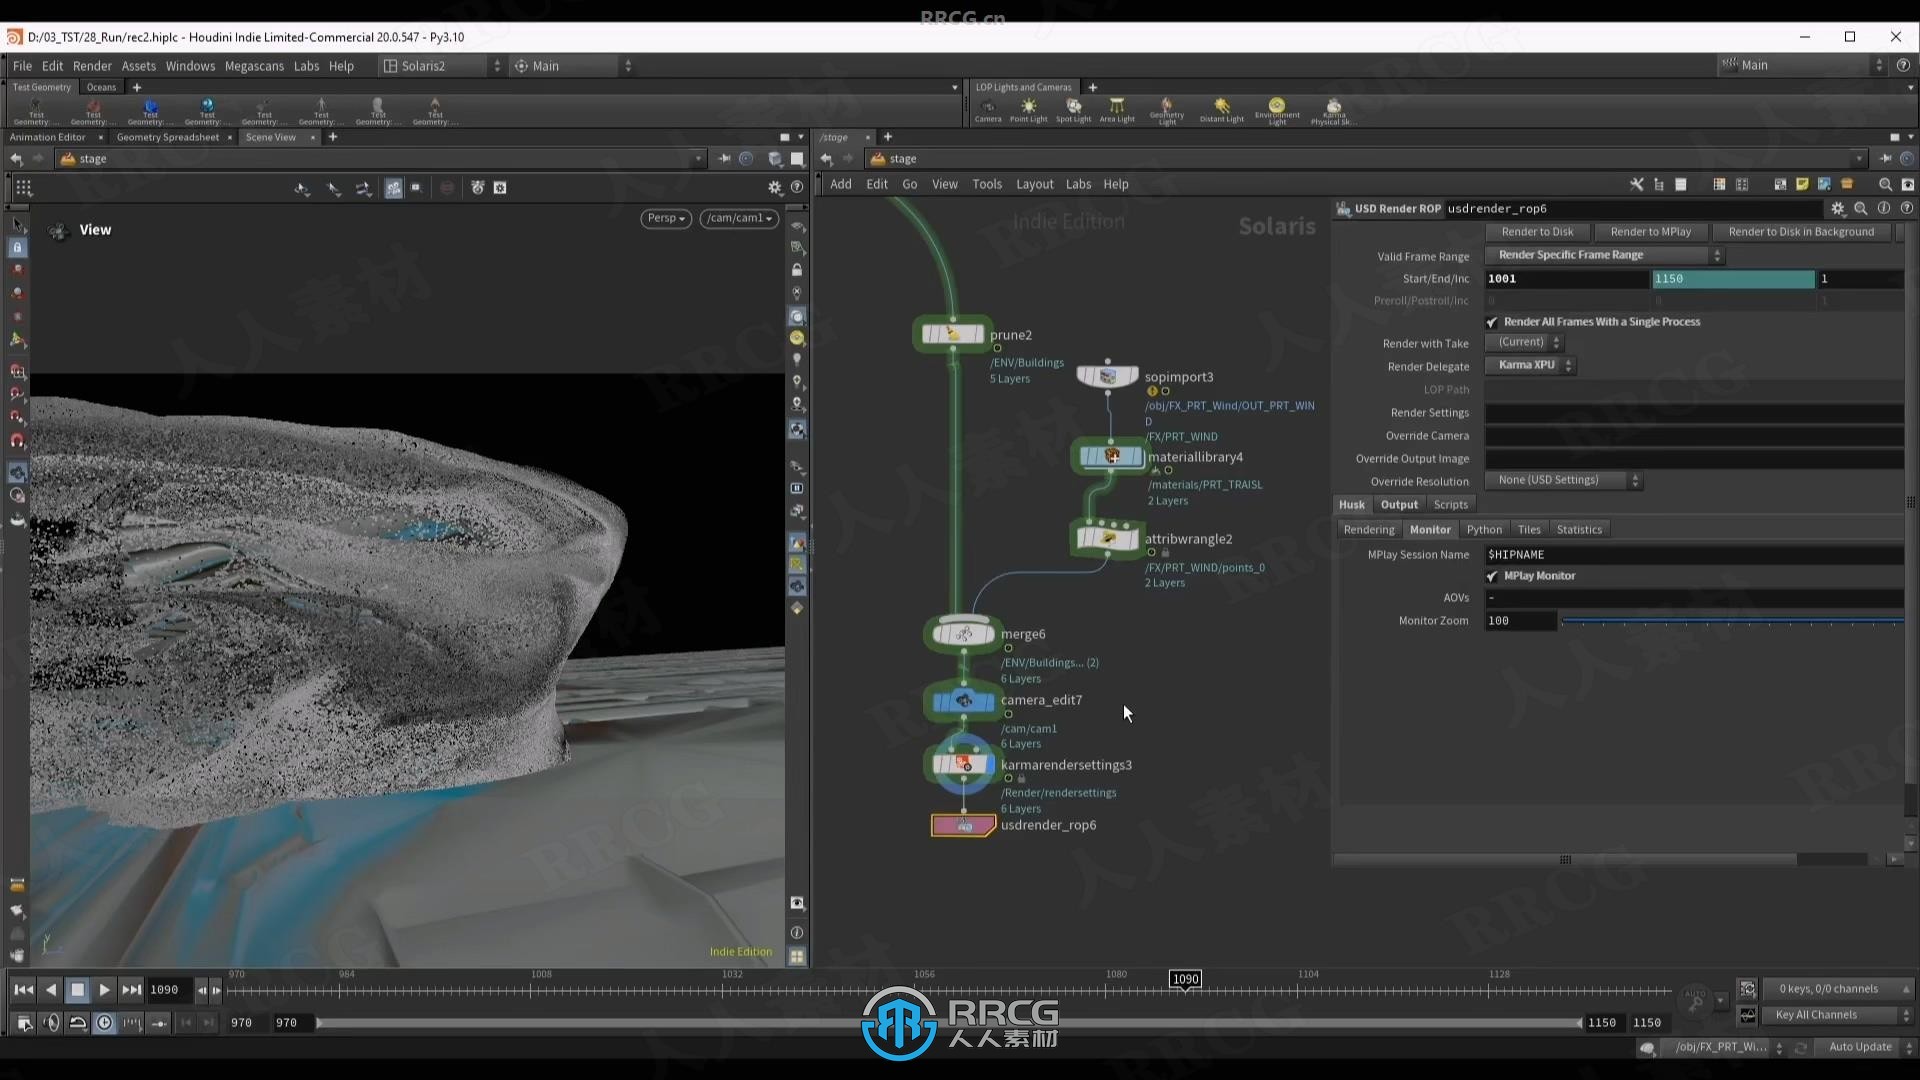Add Karma Physical Sky from the shelf
Screen dimensions: 1920x1080
click(1333, 110)
